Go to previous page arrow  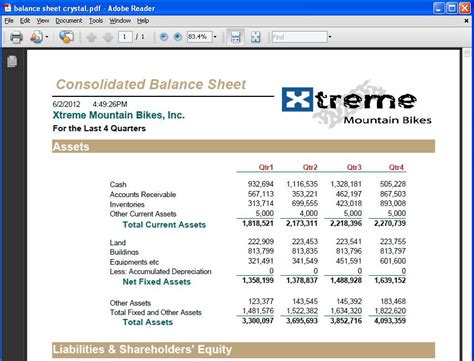(x=91, y=37)
